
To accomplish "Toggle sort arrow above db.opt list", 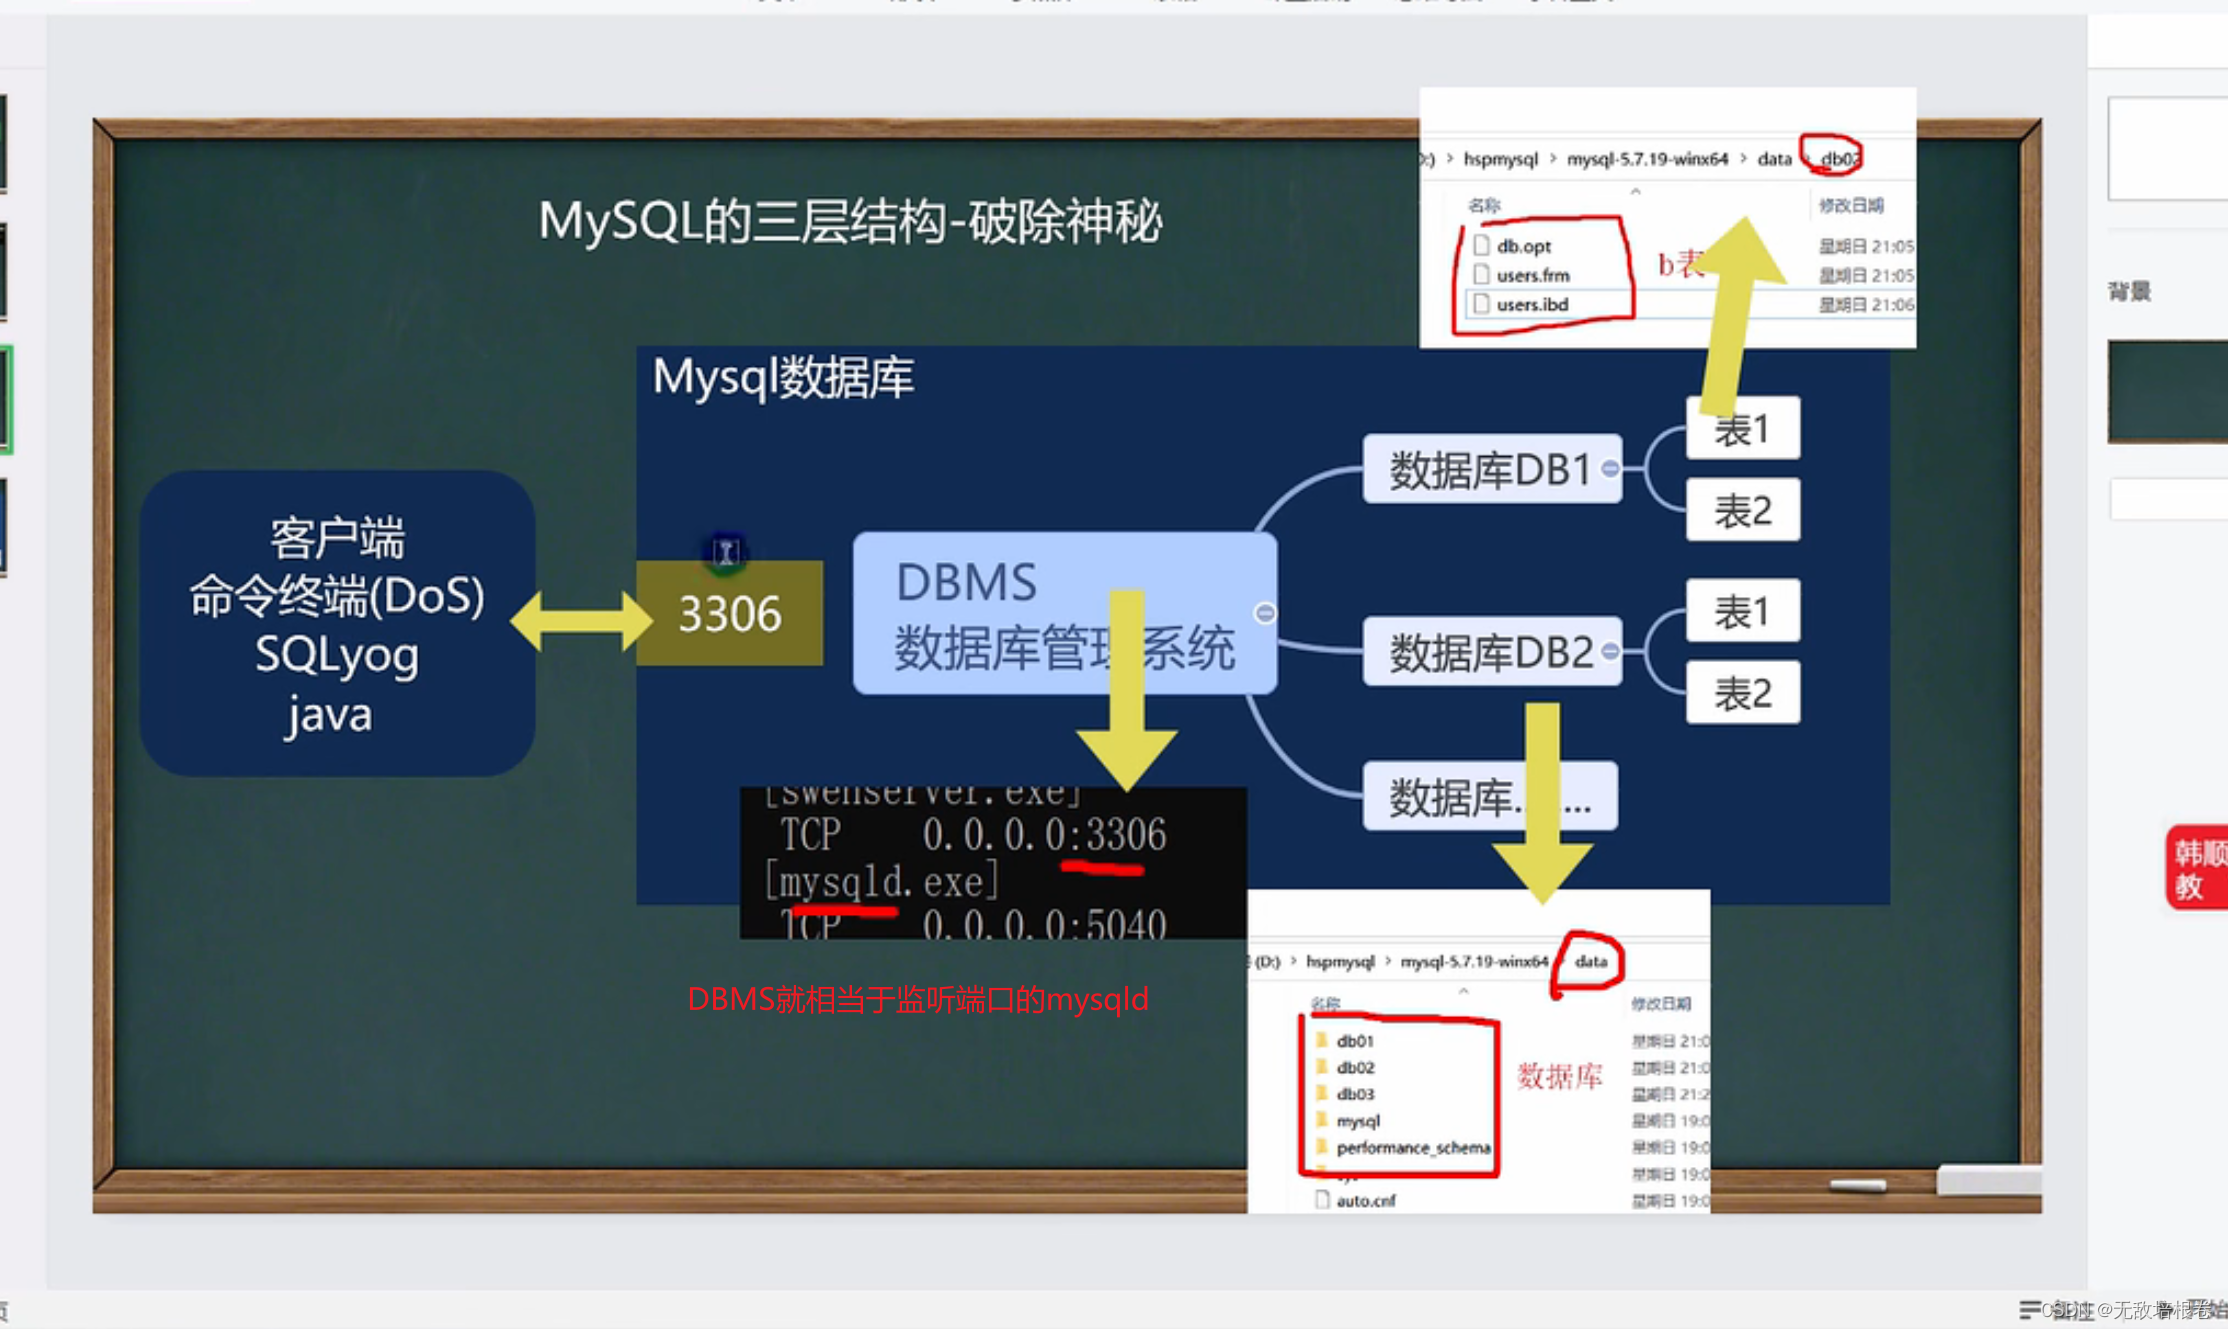I will [x=1635, y=190].
